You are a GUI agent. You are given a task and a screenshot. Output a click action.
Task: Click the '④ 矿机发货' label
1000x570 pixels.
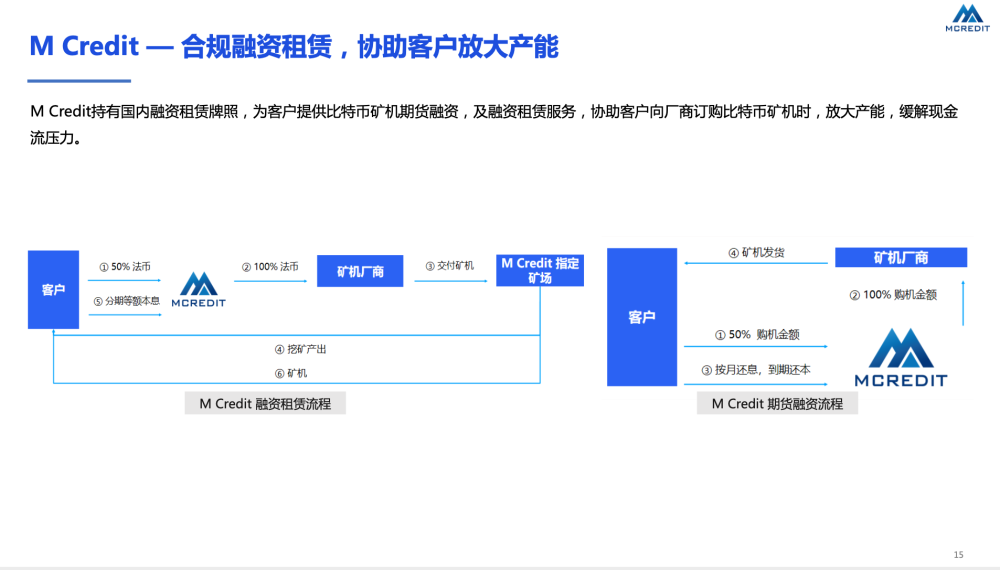(x=756, y=252)
